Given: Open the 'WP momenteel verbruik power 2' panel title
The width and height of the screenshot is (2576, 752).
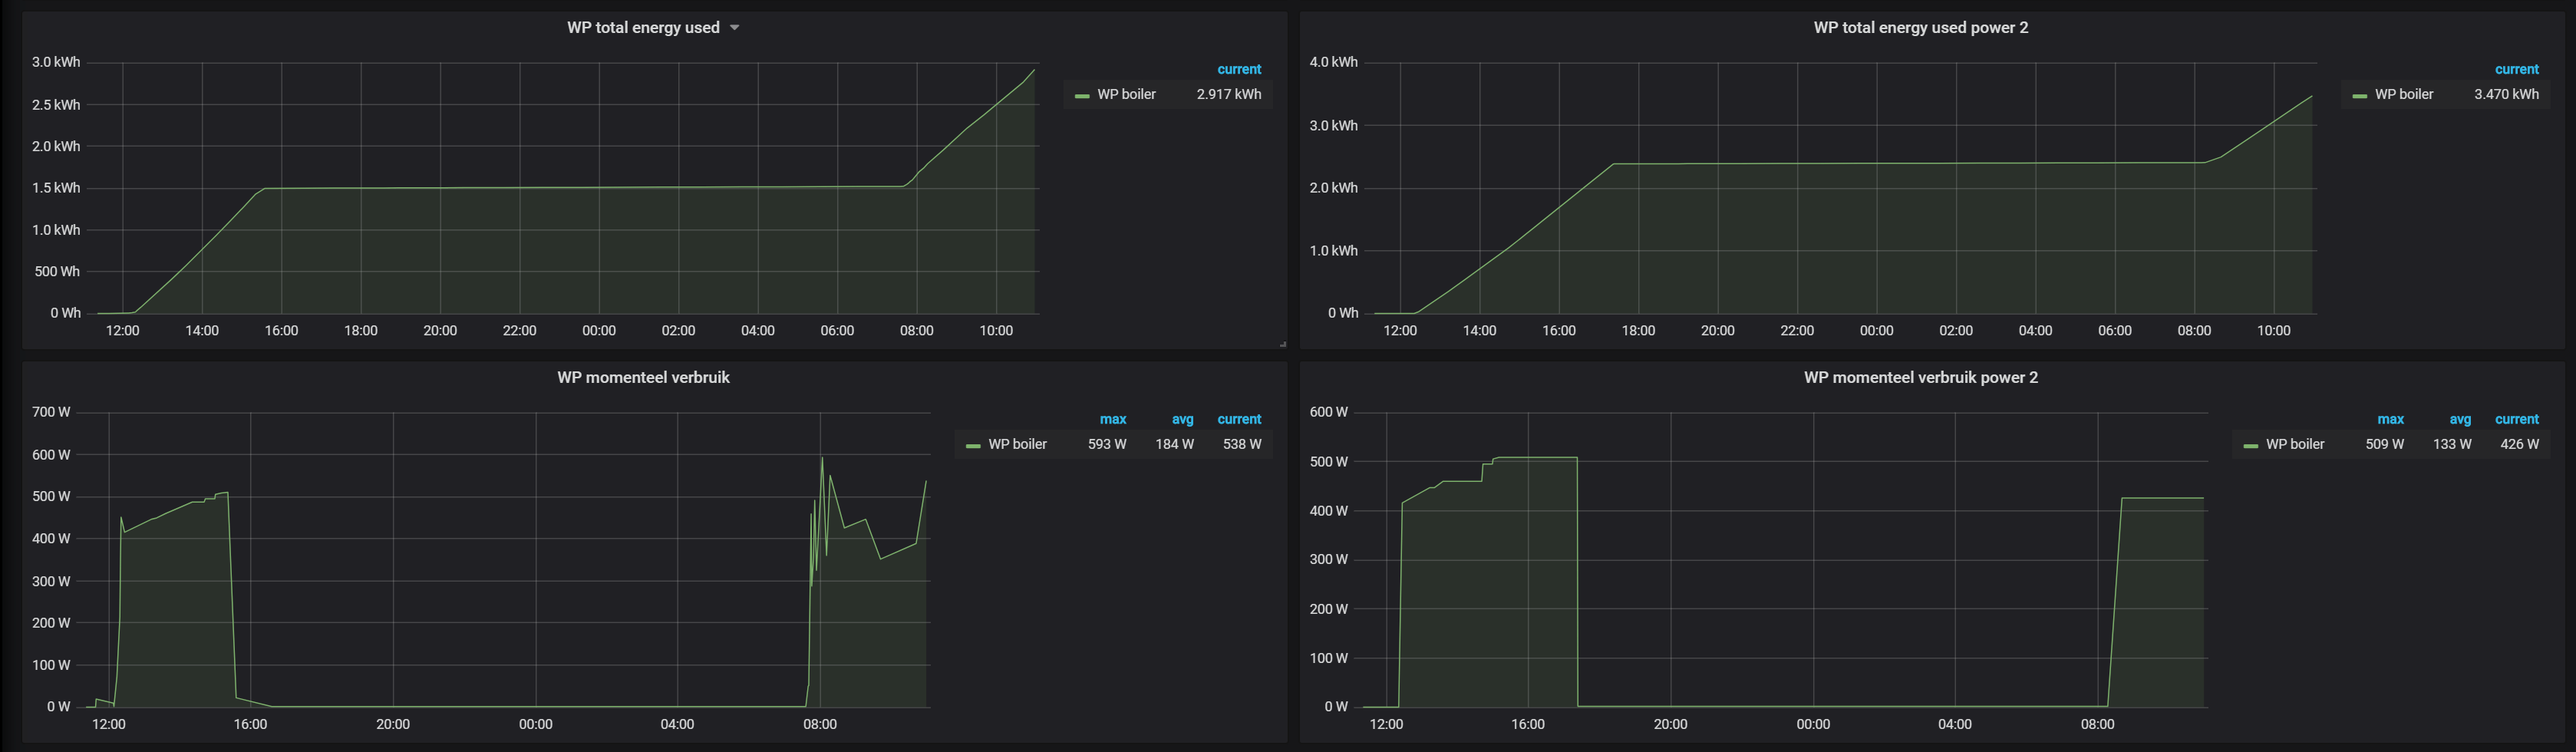Looking at the screenshot, I should point(1921,378).
